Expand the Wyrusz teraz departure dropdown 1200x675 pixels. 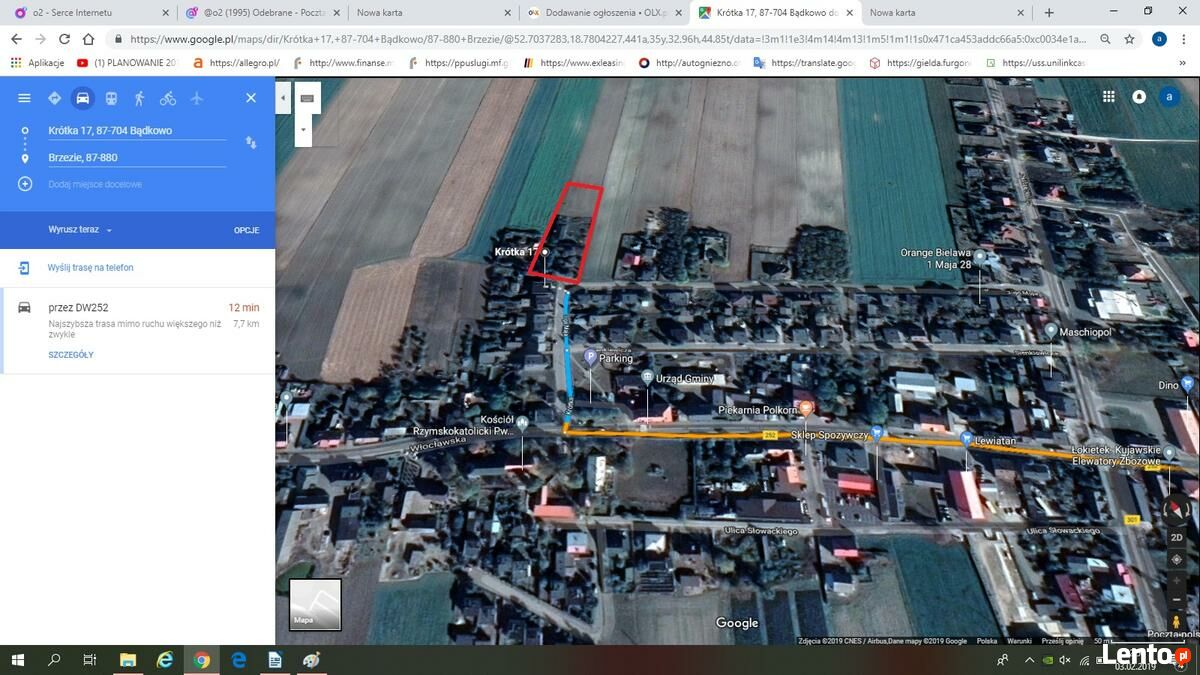[80, 230]
